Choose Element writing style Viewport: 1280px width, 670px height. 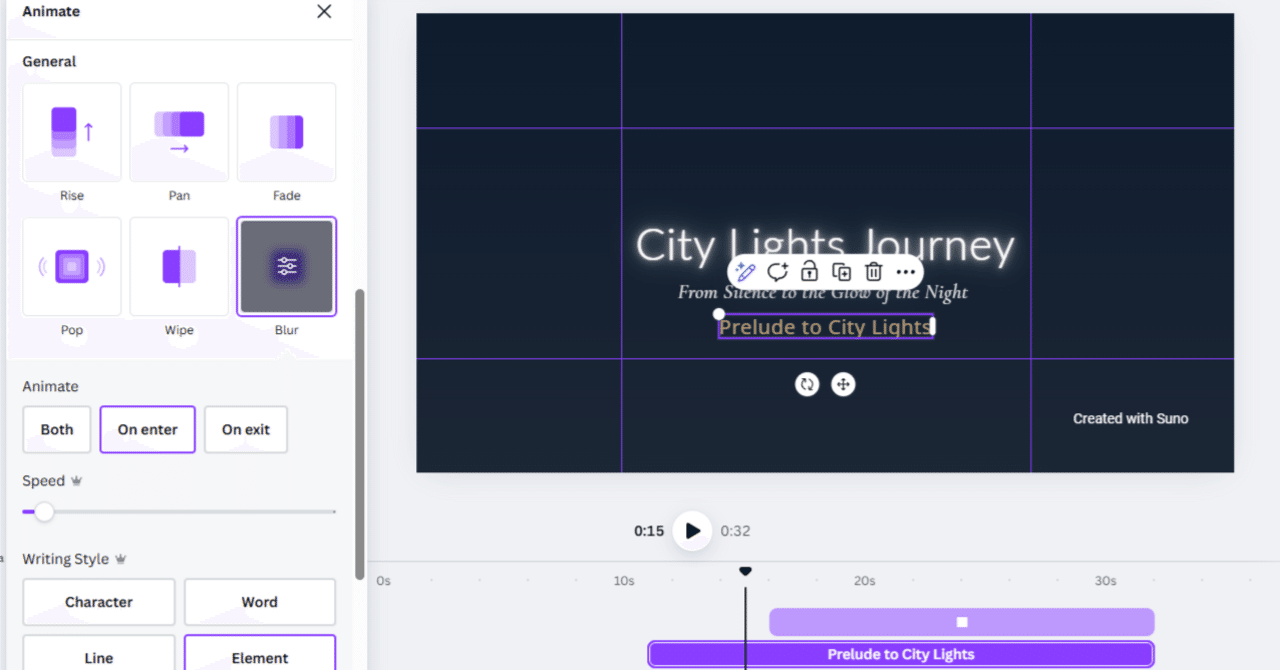click(x=260, y=653)
